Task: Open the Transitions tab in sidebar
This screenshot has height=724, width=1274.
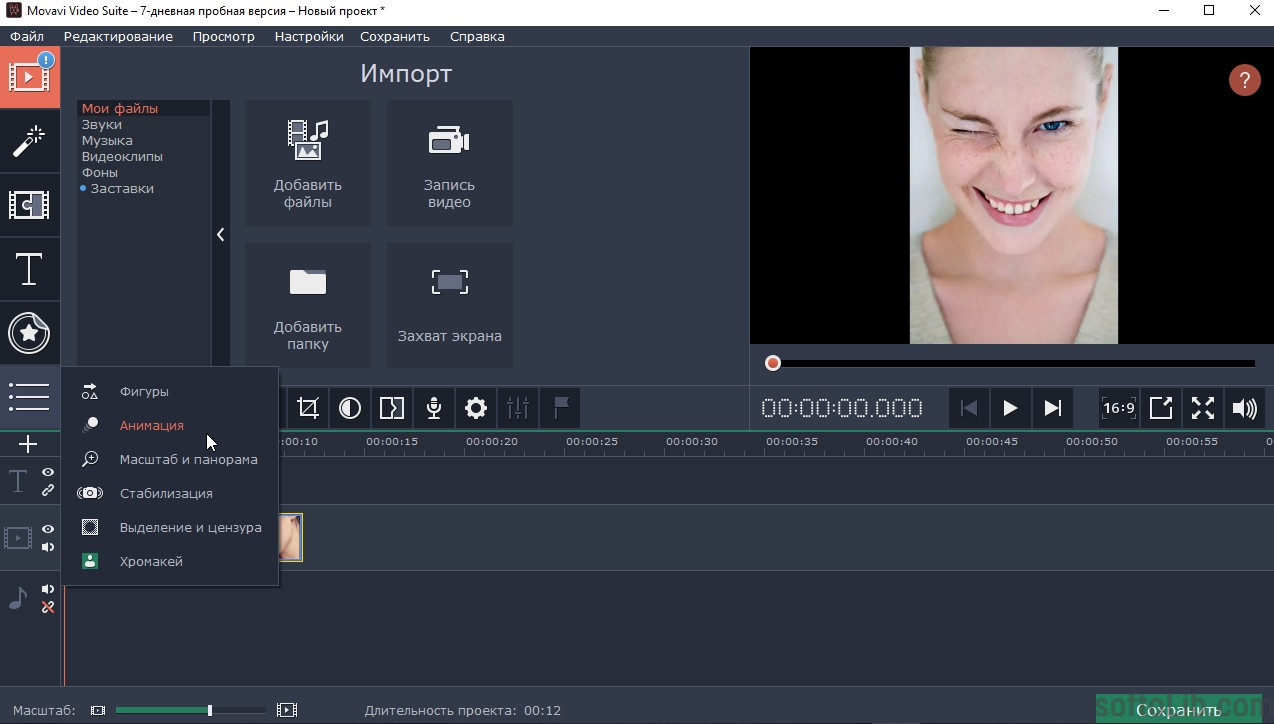Action: [x=29, y=205]
